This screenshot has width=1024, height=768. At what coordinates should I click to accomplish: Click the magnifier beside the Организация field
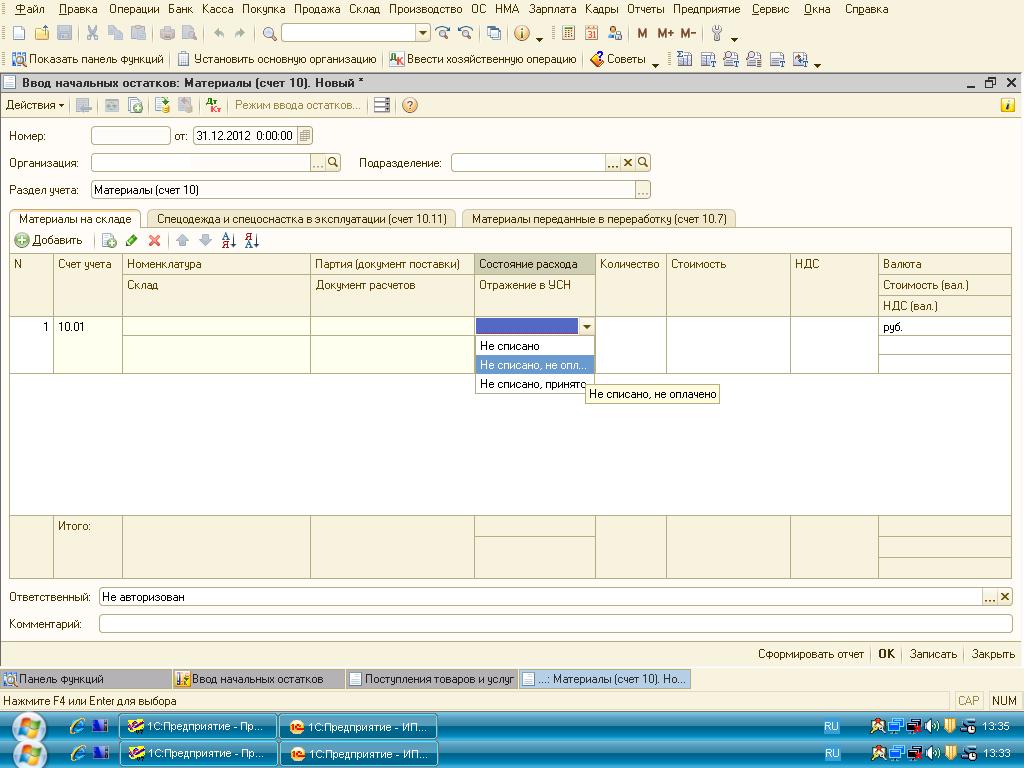click(334, 163)
